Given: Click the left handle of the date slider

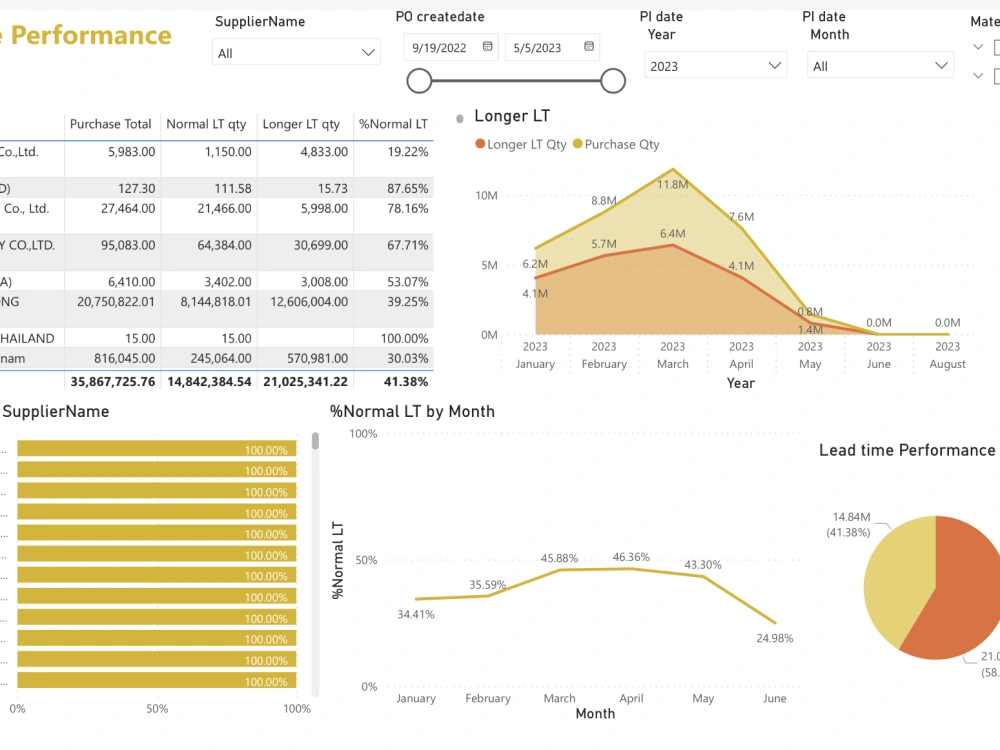Looking at the screenshot, I should coord(421,80).
